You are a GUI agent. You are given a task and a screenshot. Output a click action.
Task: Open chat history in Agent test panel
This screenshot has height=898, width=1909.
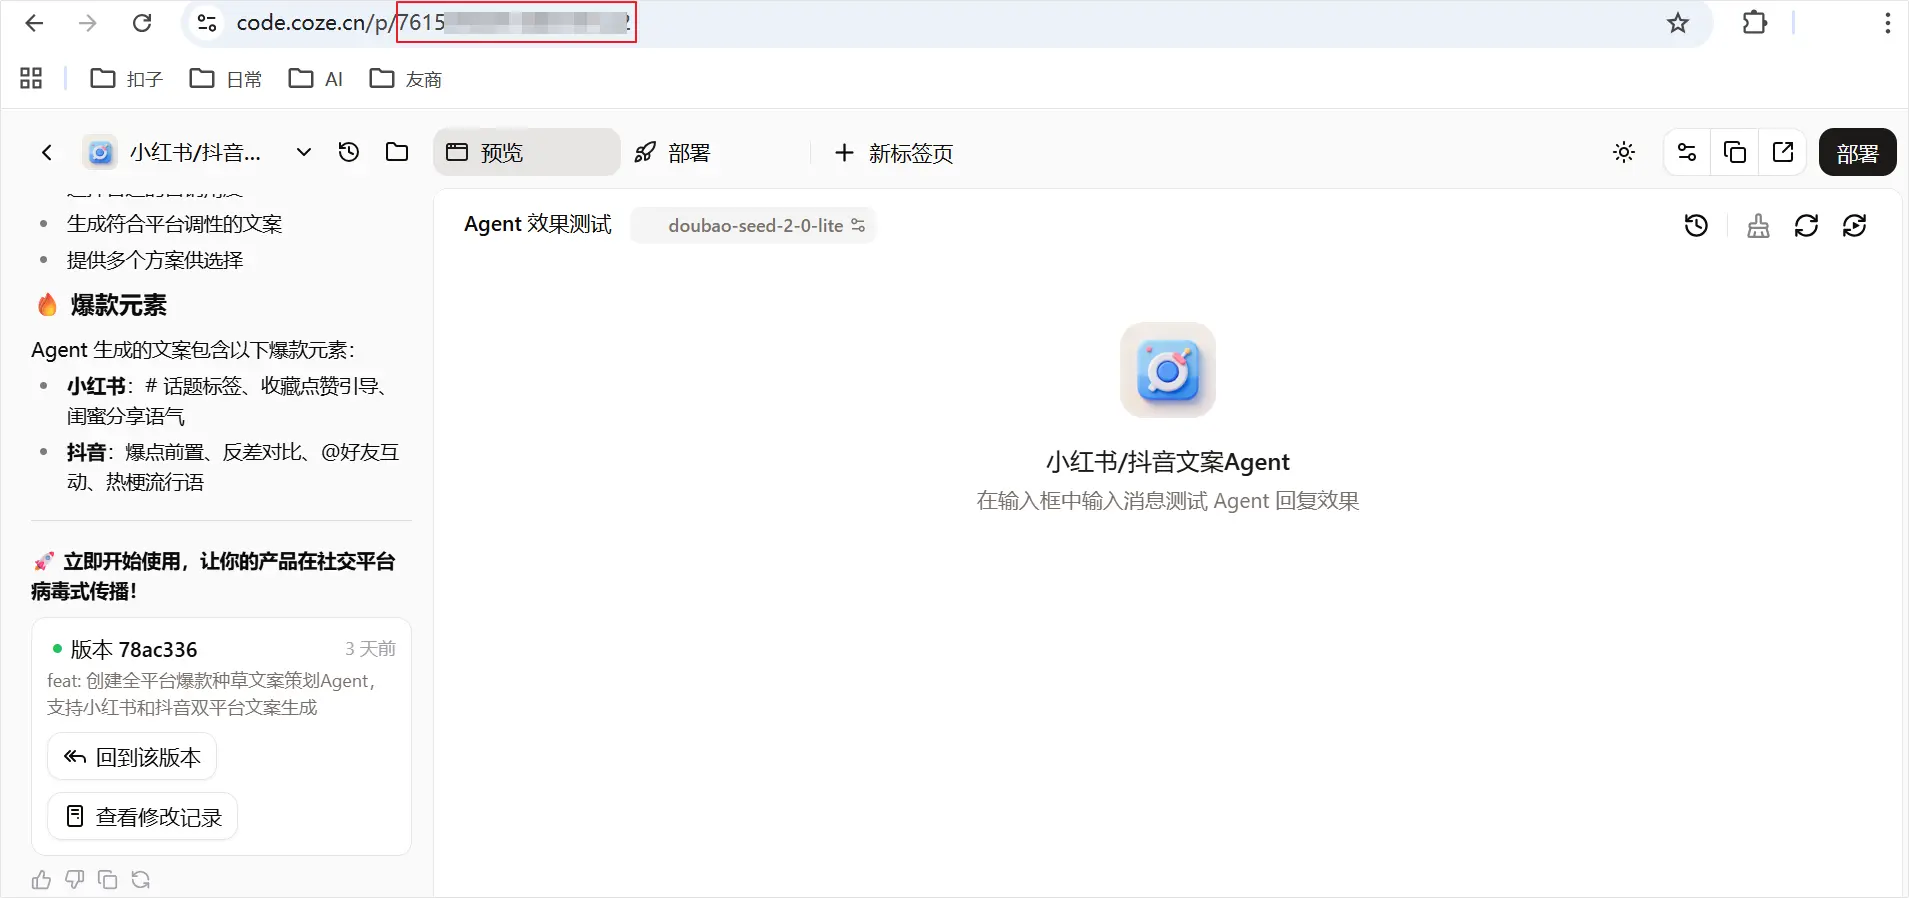click(x=1696, y=226)
